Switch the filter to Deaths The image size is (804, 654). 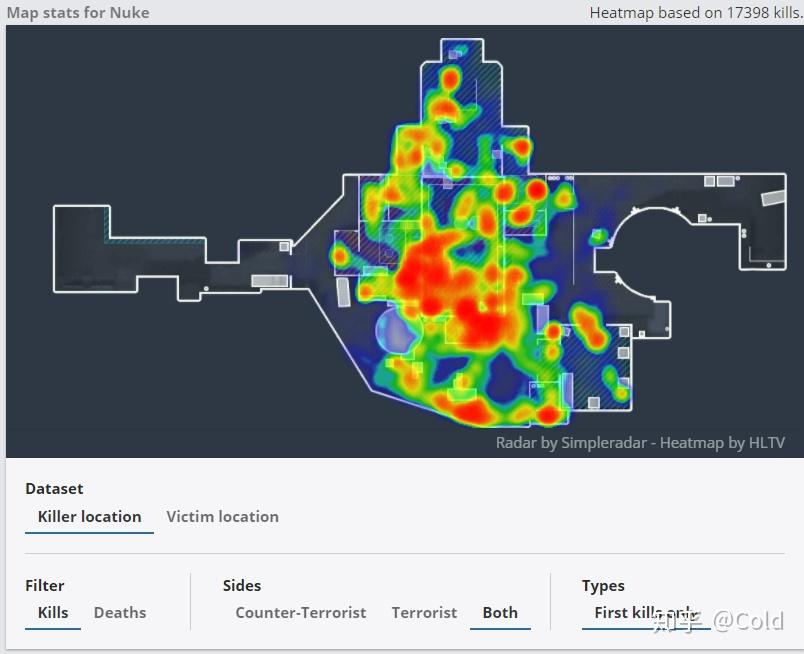pyautogui.click(x=120, y=612)
